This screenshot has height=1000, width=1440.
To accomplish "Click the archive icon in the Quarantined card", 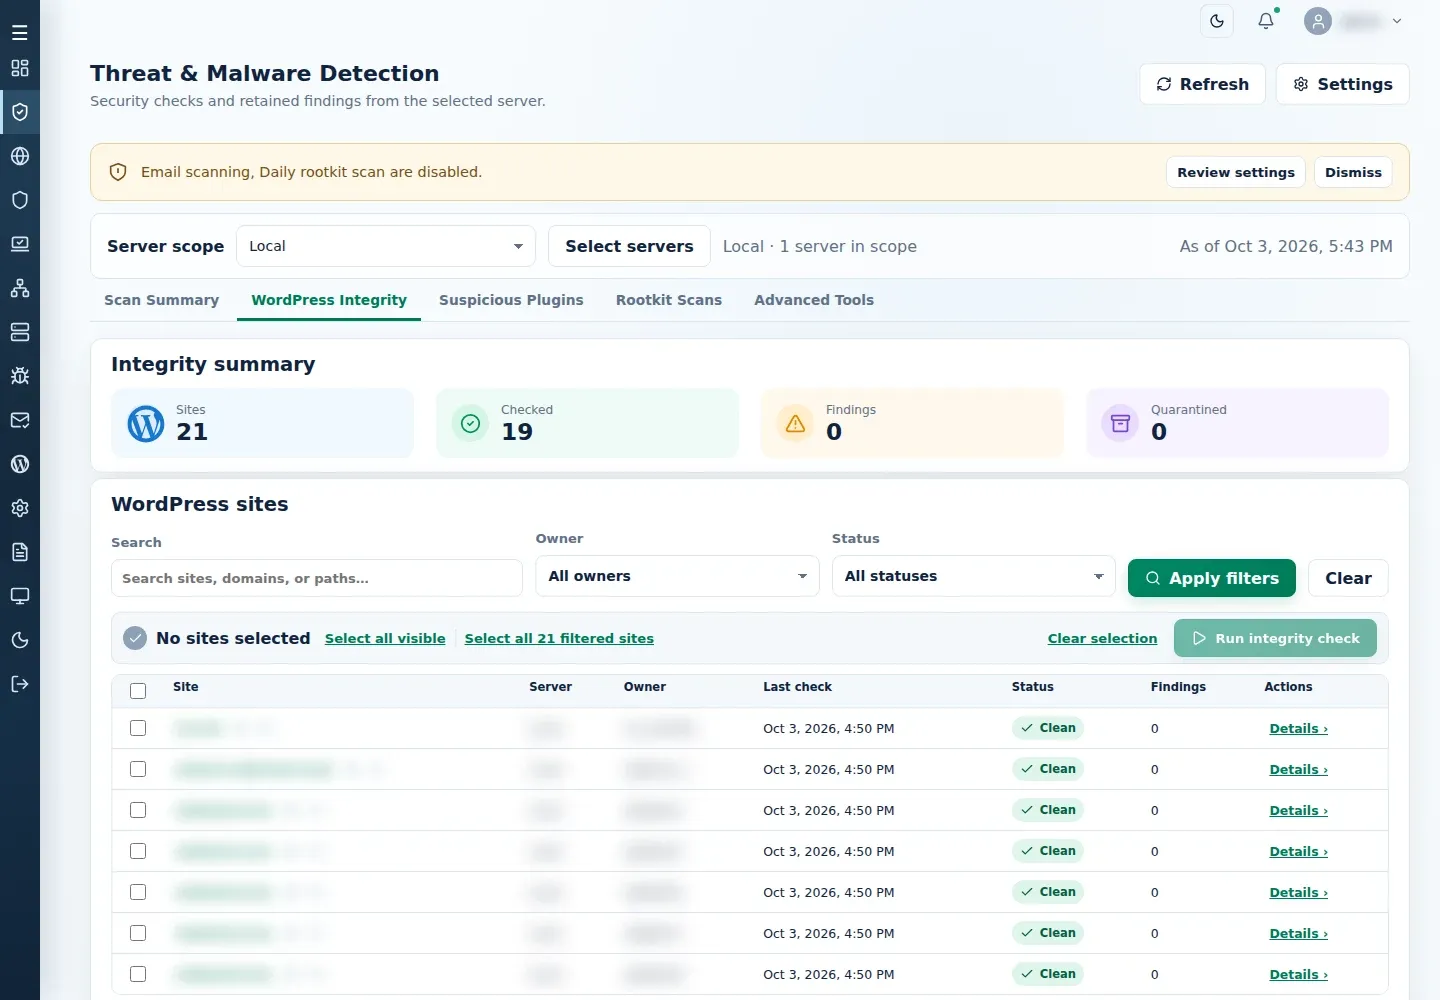I will (1121, 424).
